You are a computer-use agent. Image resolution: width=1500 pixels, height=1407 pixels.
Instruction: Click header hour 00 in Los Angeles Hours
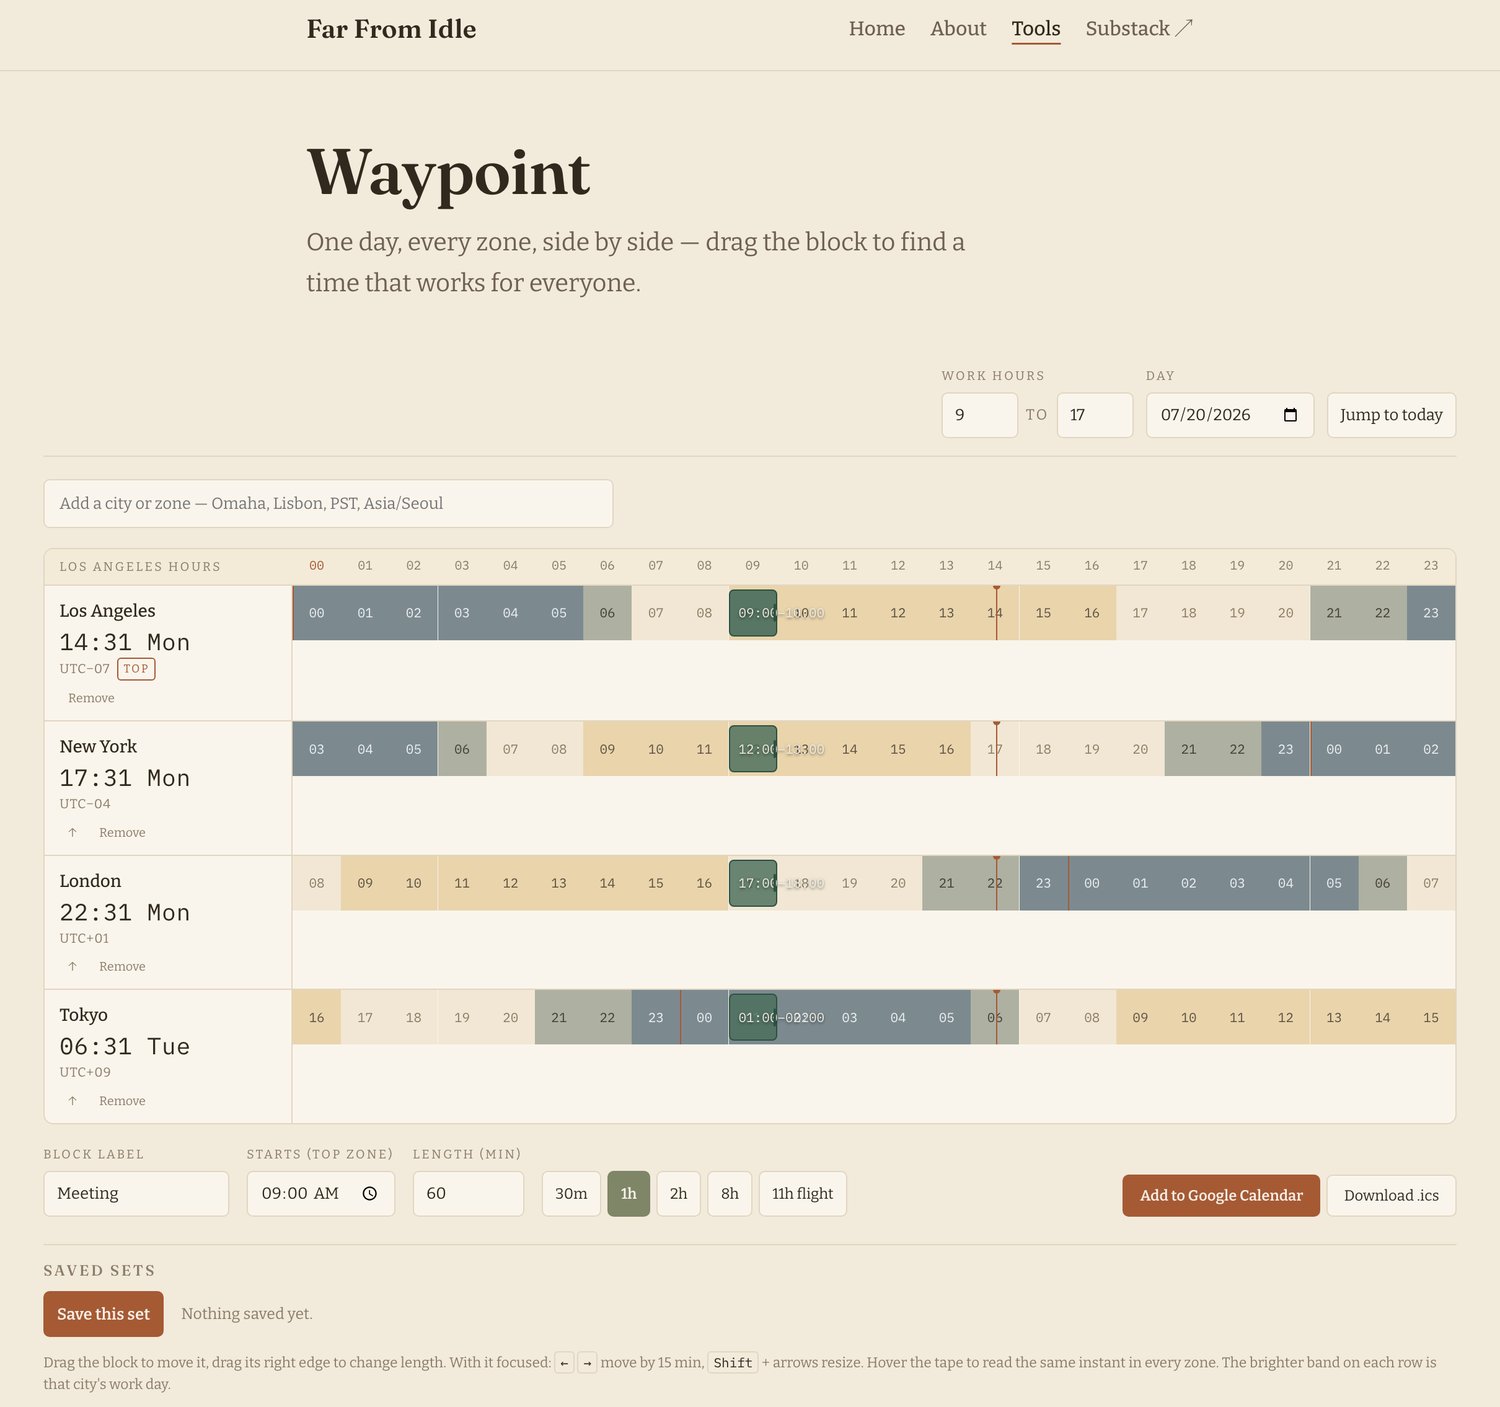[x=316, y=566]
